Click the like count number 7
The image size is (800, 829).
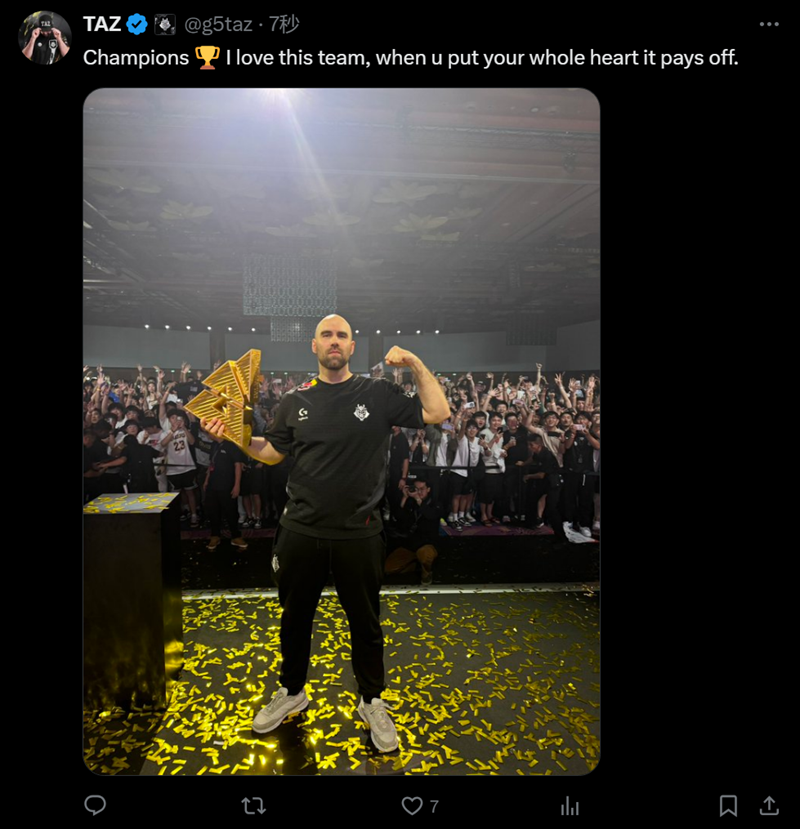pos(434,806)
